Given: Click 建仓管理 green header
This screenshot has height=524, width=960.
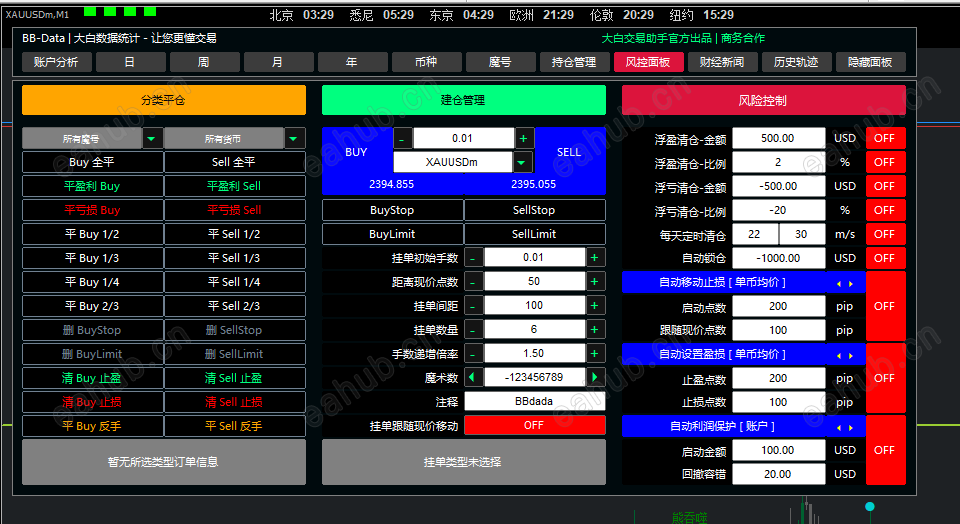Looking at the screenshot, I should (463, 100).
